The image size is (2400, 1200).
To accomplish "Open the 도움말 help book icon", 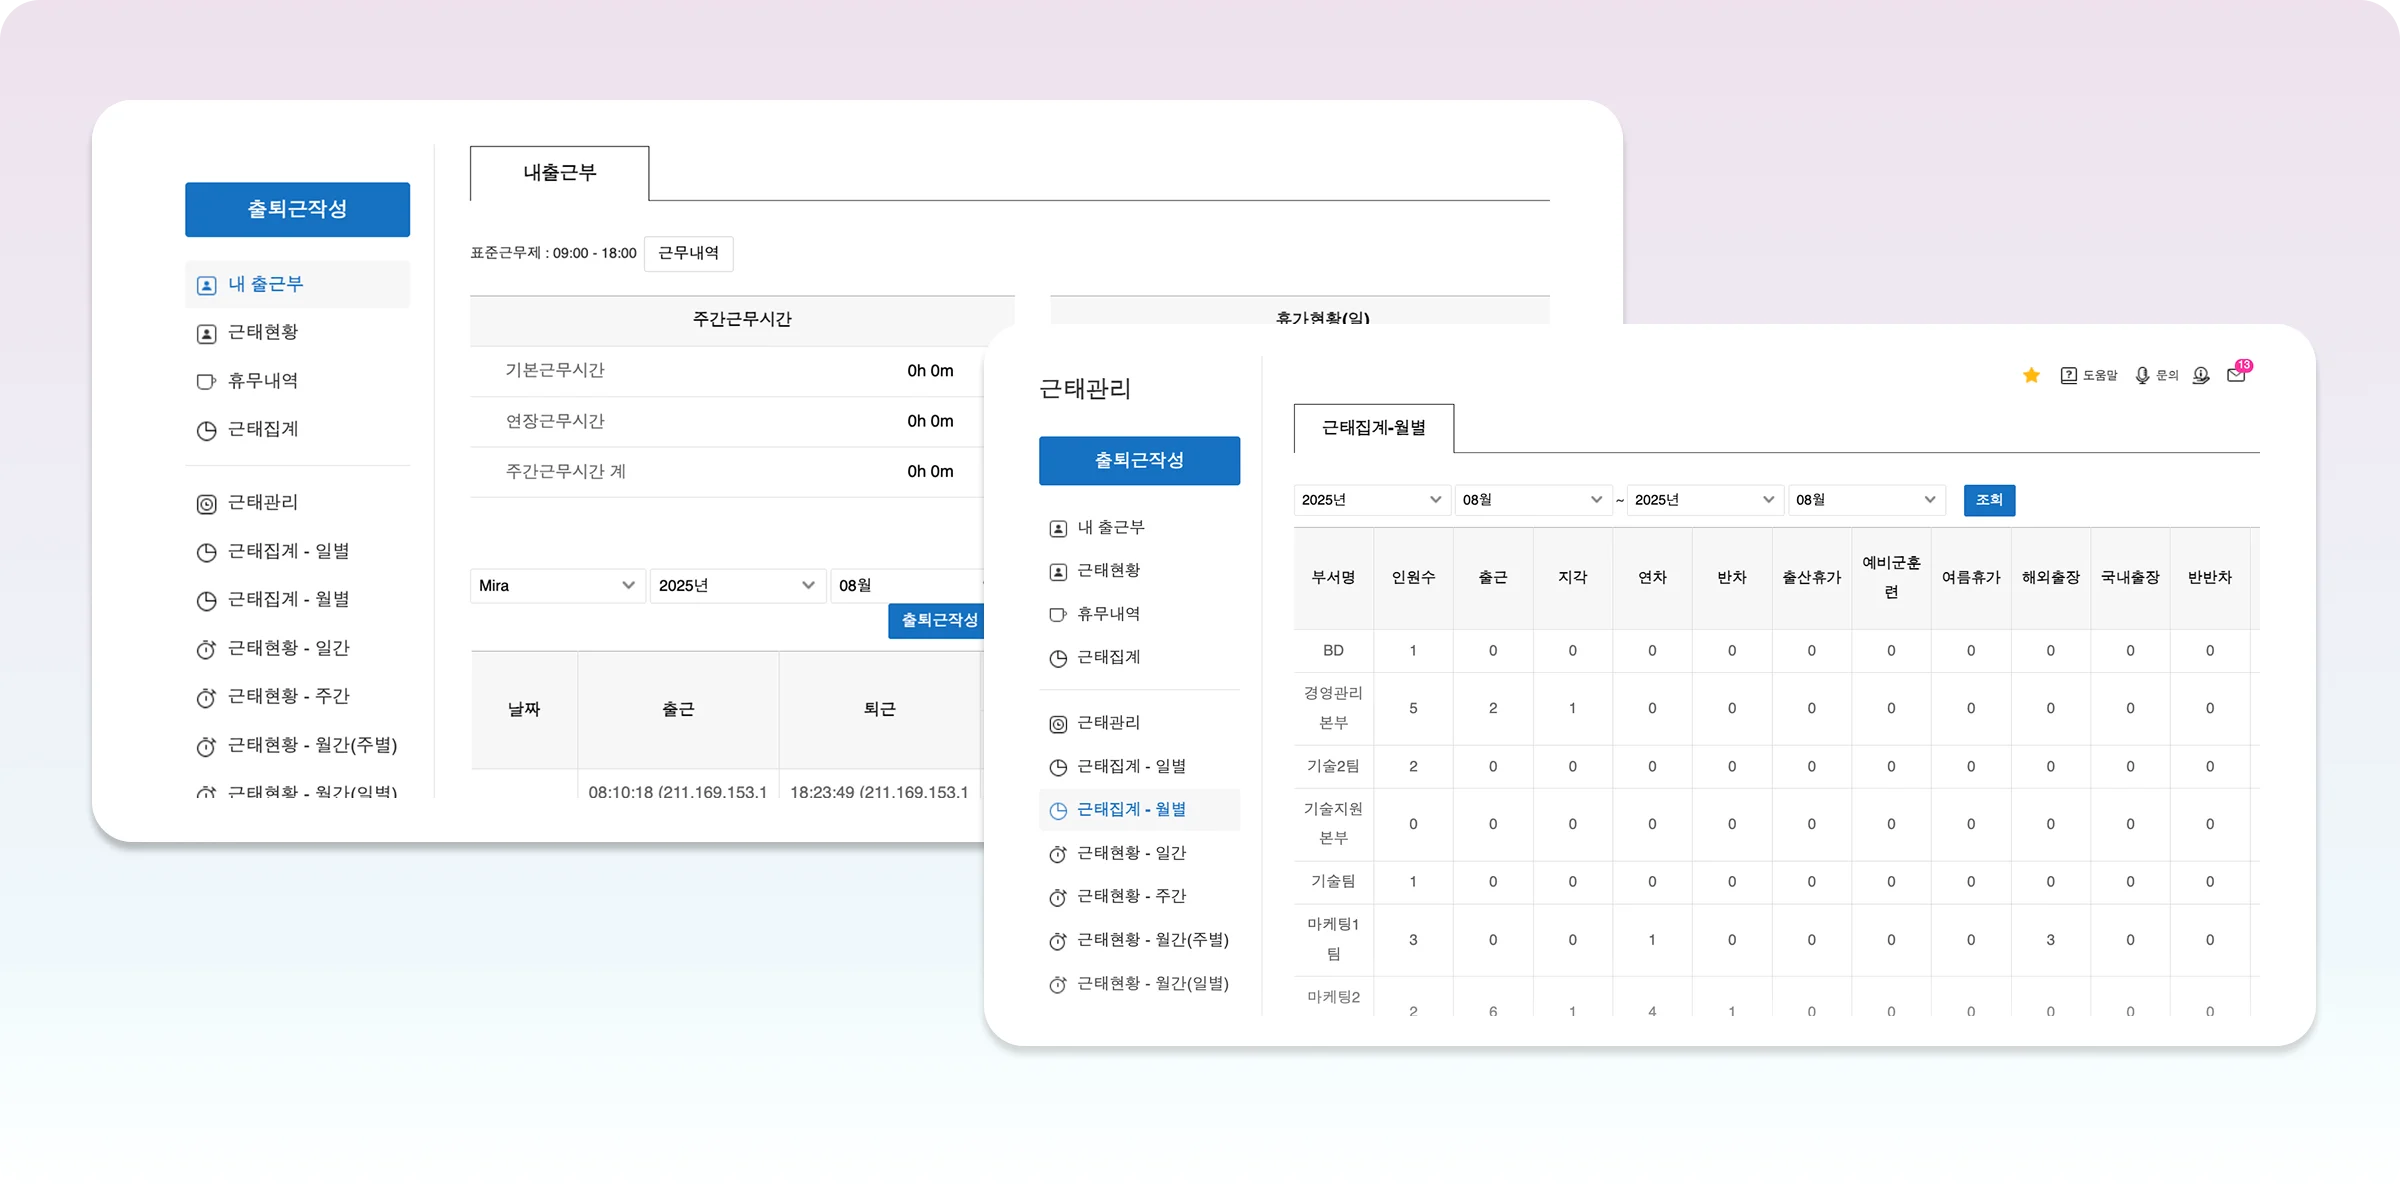I will click(x=2069, y=375).
